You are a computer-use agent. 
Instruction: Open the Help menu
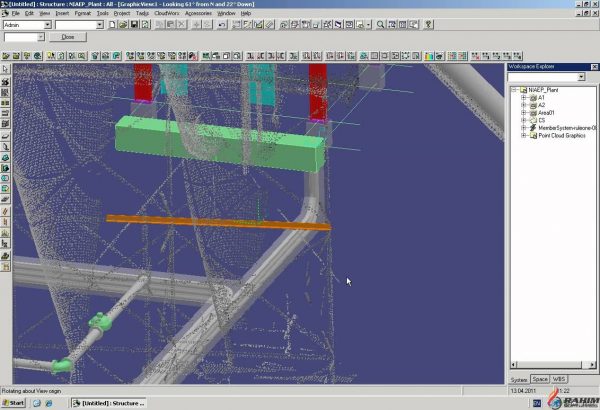coord(246,13)
